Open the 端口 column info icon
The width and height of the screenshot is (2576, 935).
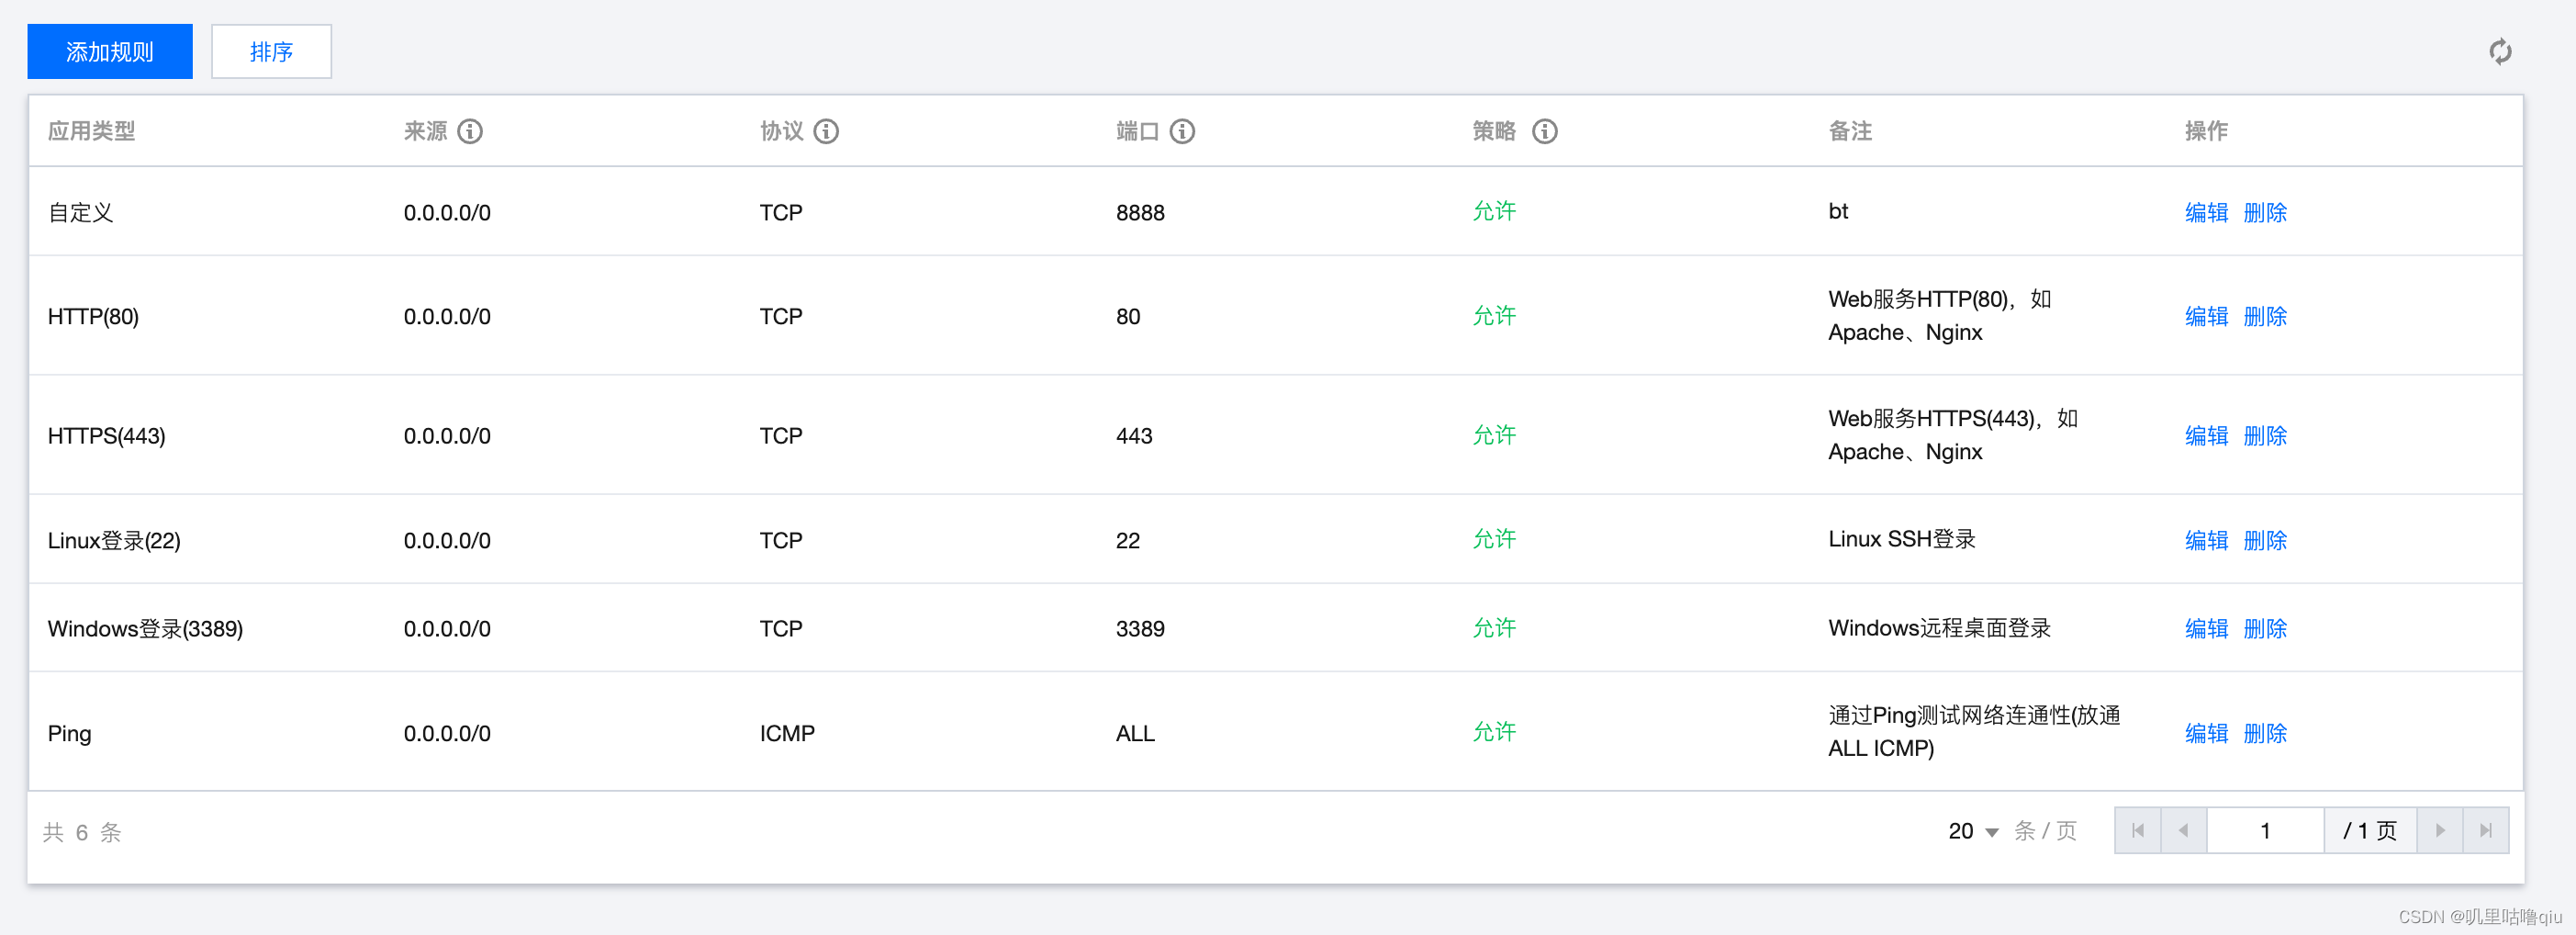(x=1182, y=131)
